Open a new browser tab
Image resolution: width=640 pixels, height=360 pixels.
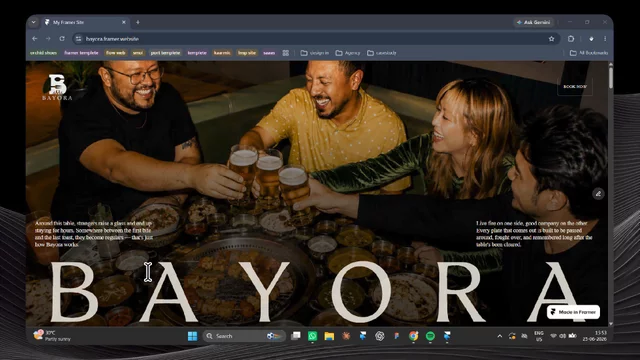pyautogui.click(x=138, y=22)
